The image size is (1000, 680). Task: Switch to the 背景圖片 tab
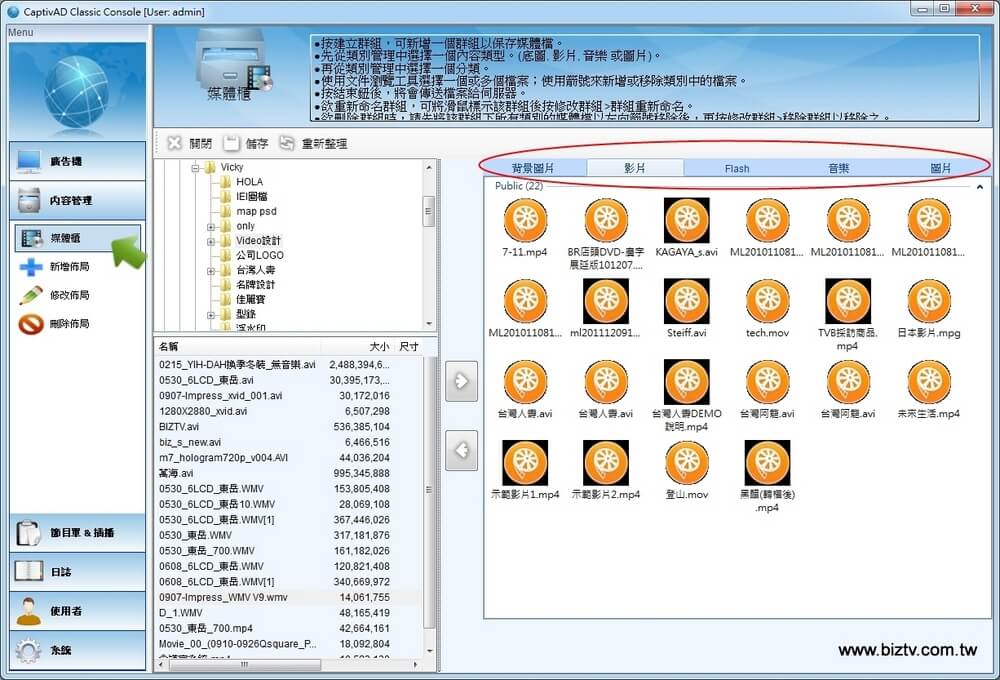click(533, 168)
